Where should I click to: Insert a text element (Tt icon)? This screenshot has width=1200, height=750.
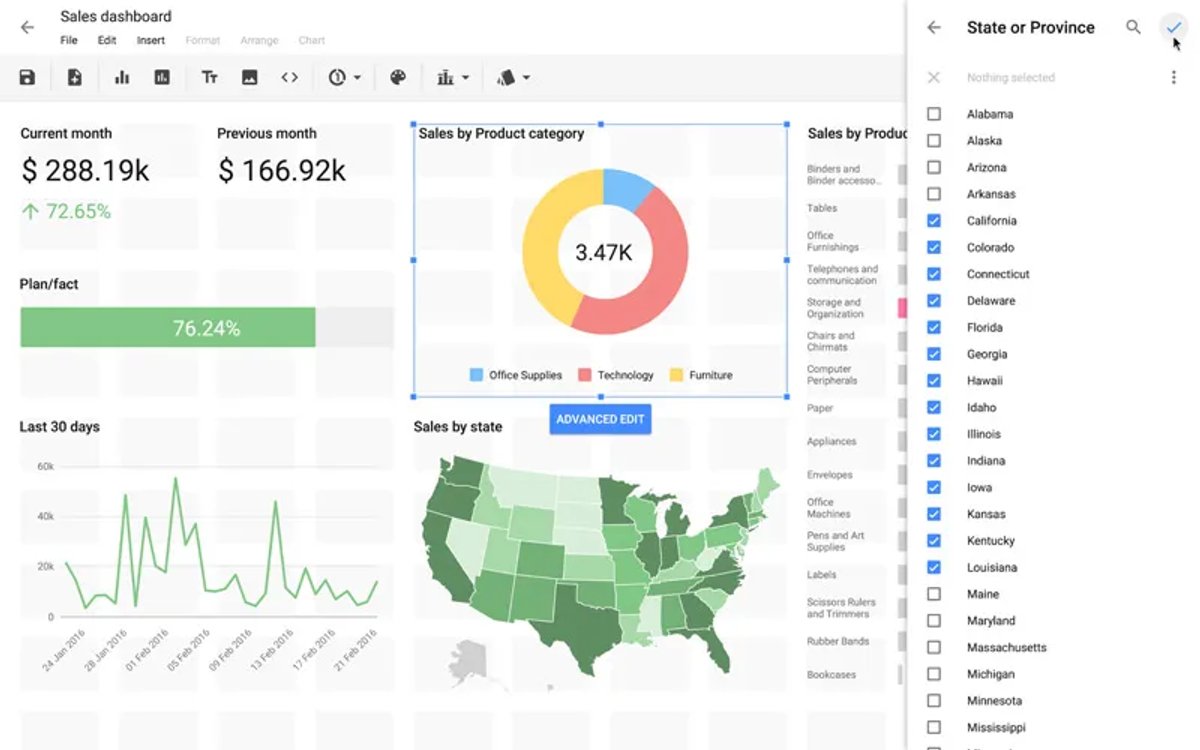coord(209,77)
